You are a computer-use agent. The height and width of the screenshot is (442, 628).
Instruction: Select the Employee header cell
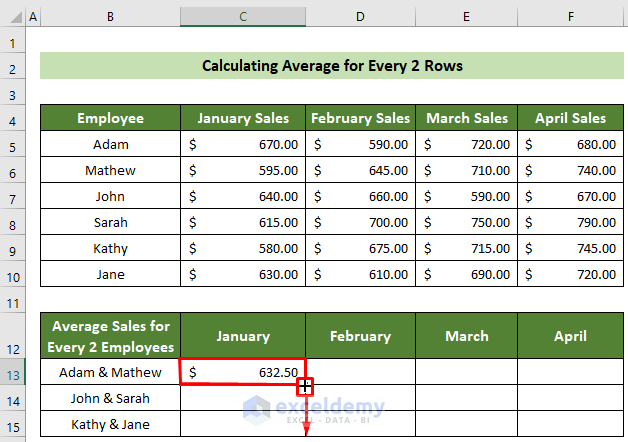tap(110, 119)
